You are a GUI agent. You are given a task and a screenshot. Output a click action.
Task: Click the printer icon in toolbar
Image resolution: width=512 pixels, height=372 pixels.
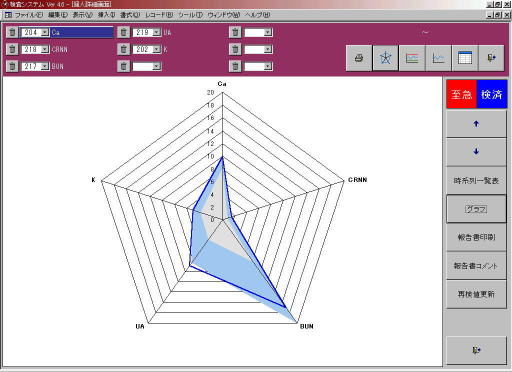[x=359, y=58]
